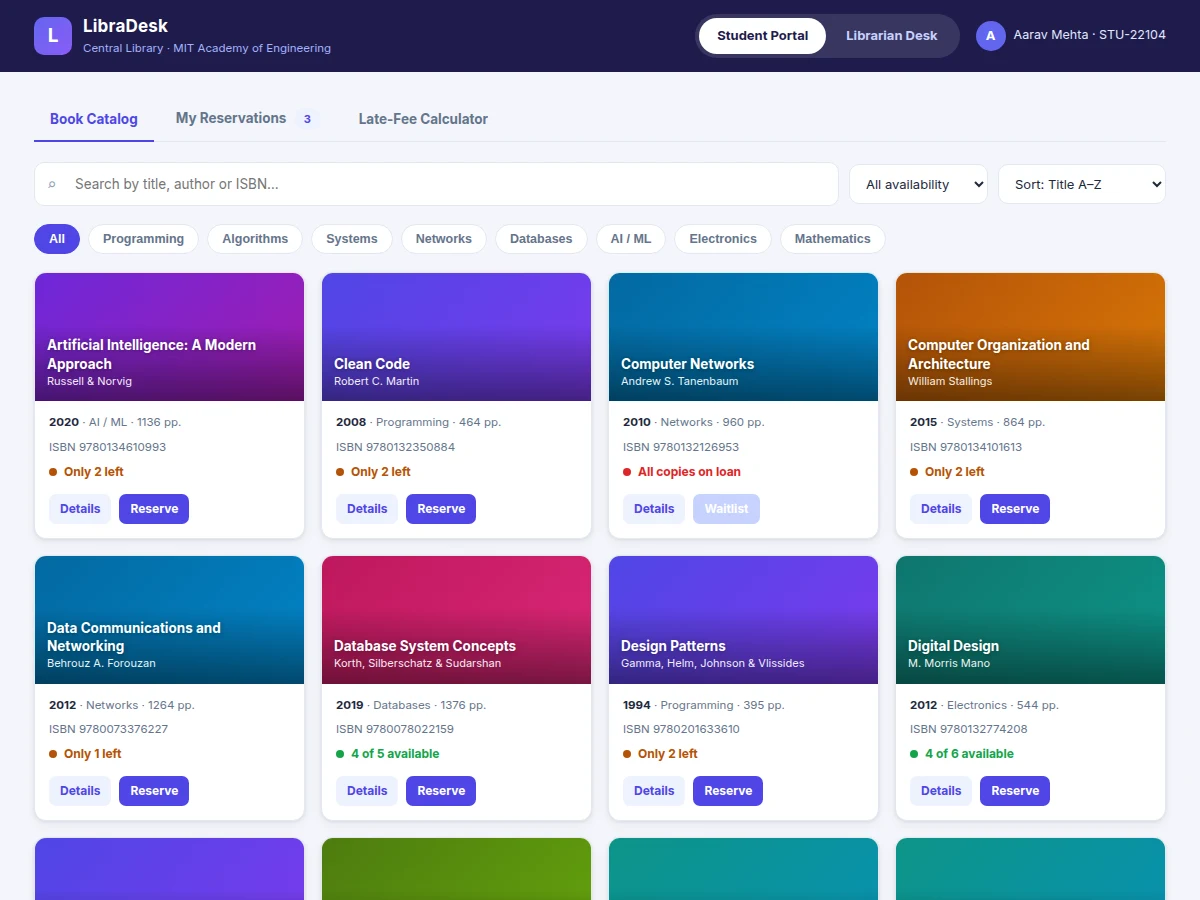Click ISBN 9780132350884 text

(x=395, y=447)
